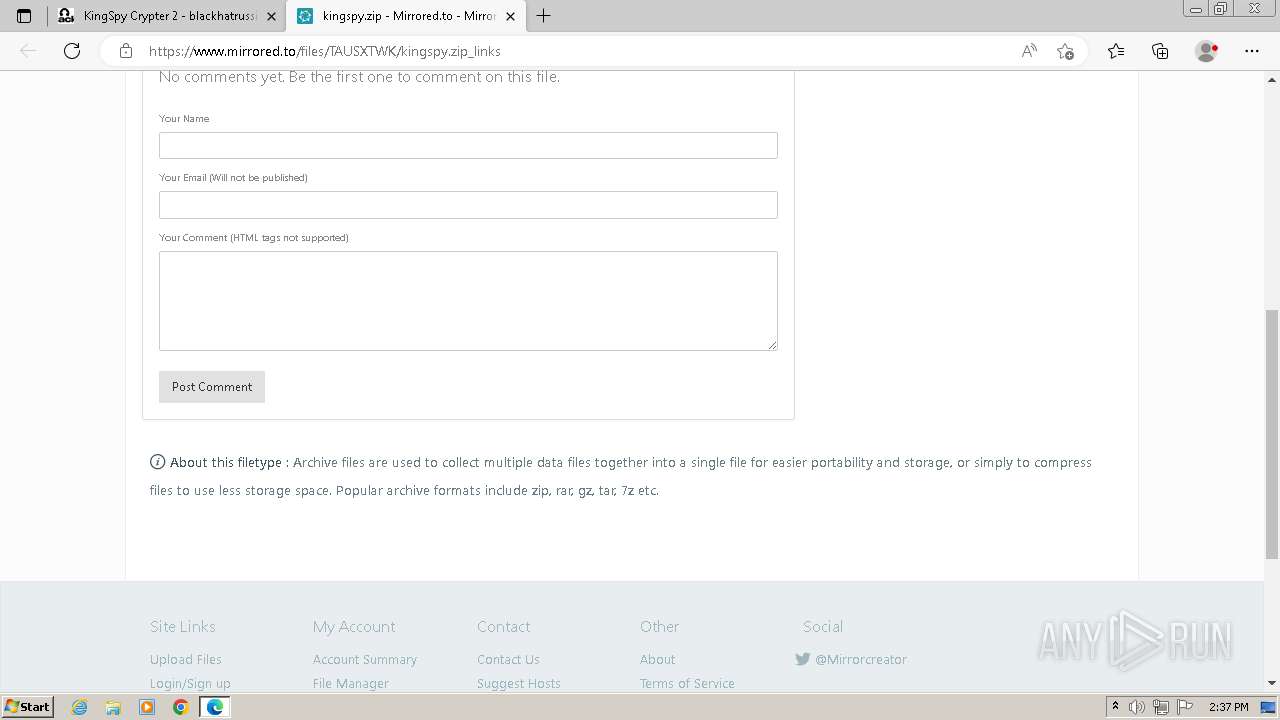This screenshot has width=1280, height=720.
Task: Click the About this filetype info icon
Action: [157, 462]
